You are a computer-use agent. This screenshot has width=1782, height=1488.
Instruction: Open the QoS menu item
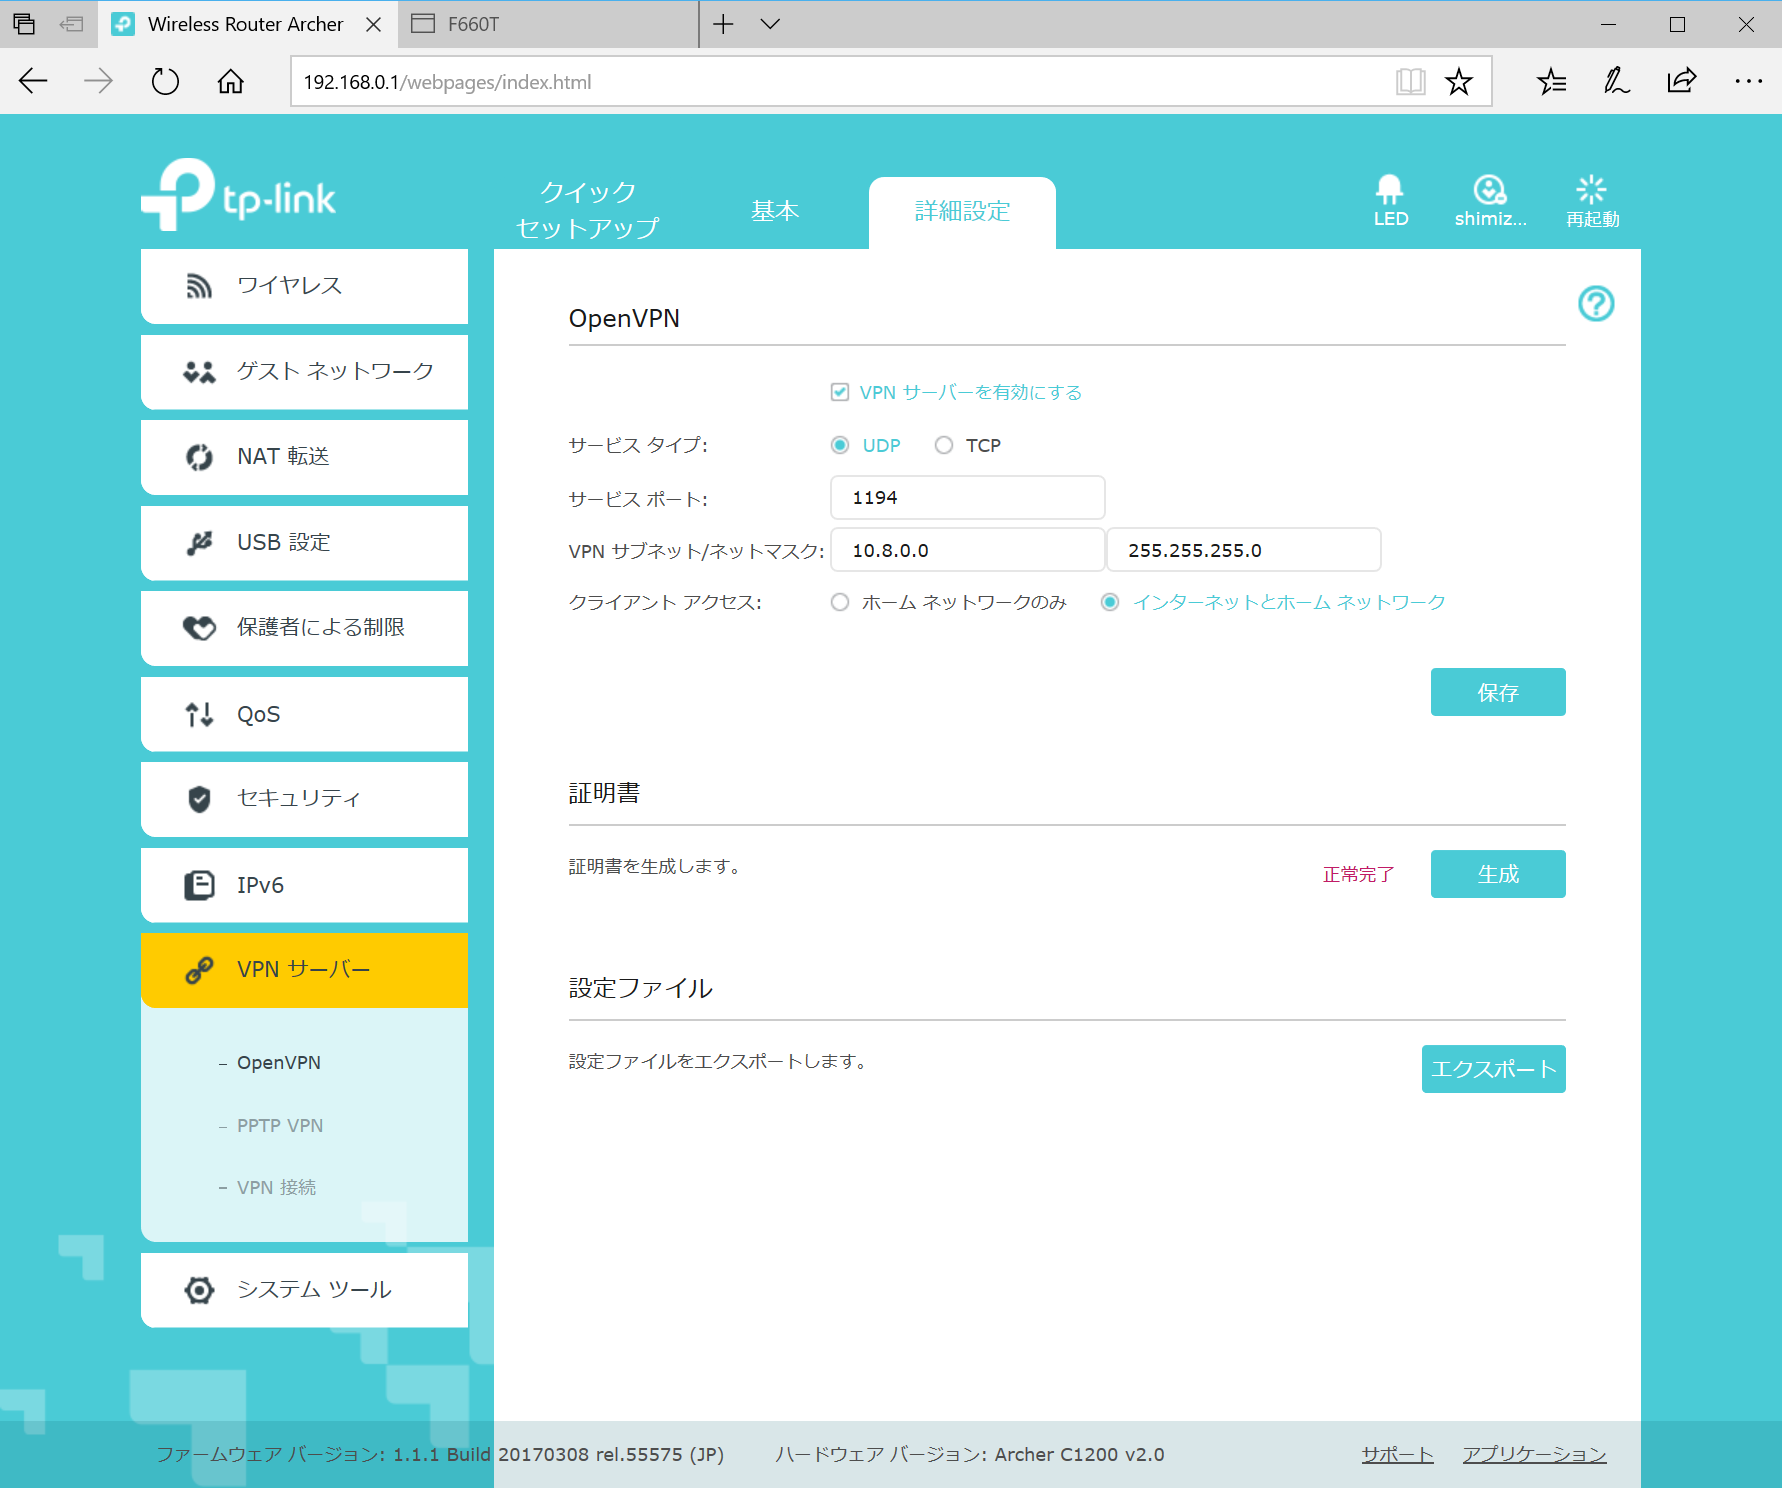[x=305, y=714]
